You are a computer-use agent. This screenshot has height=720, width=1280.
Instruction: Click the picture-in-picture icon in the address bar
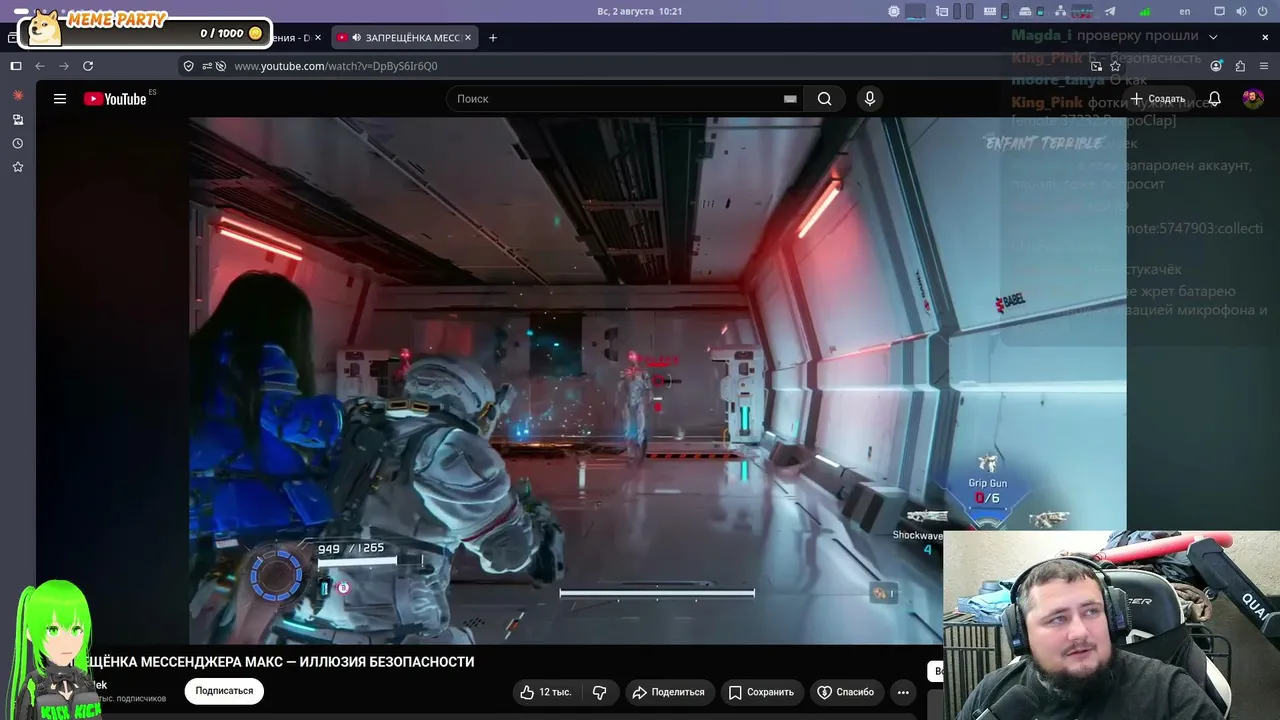(1096, 66)
